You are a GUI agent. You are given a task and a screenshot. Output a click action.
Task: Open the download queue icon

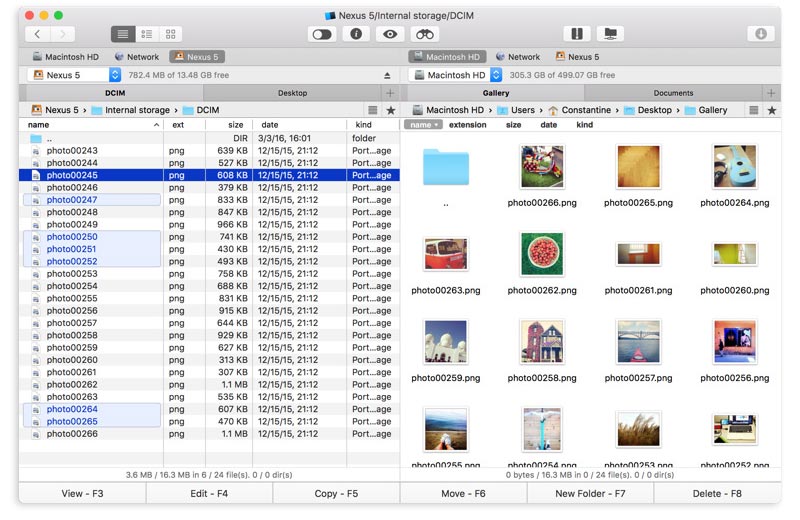(761, 34)
